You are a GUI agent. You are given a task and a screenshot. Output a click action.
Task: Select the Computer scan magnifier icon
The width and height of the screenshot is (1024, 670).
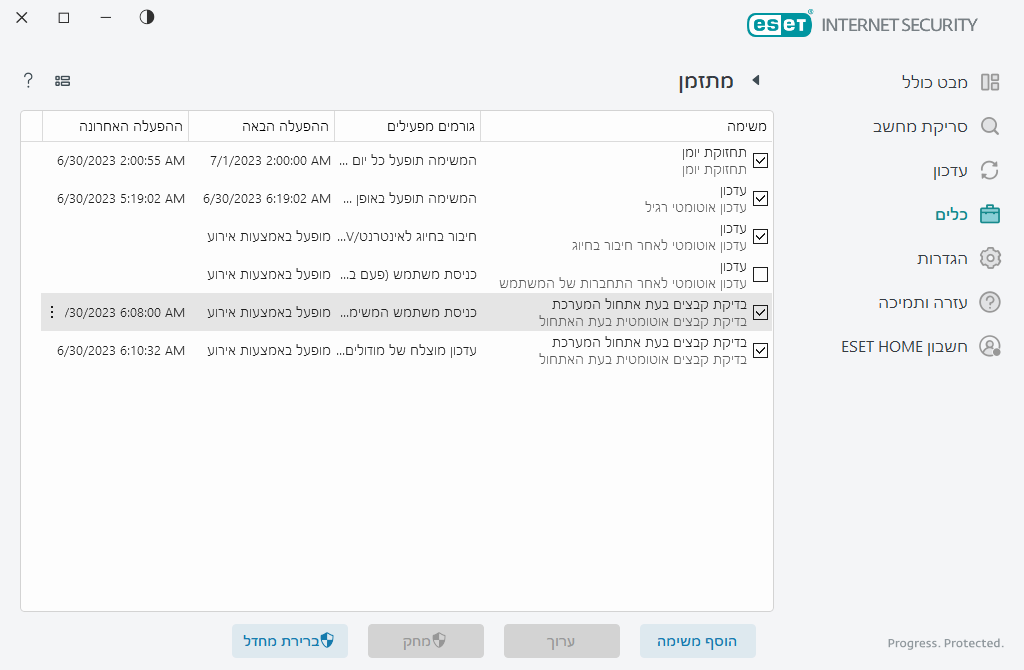[990, 127]
